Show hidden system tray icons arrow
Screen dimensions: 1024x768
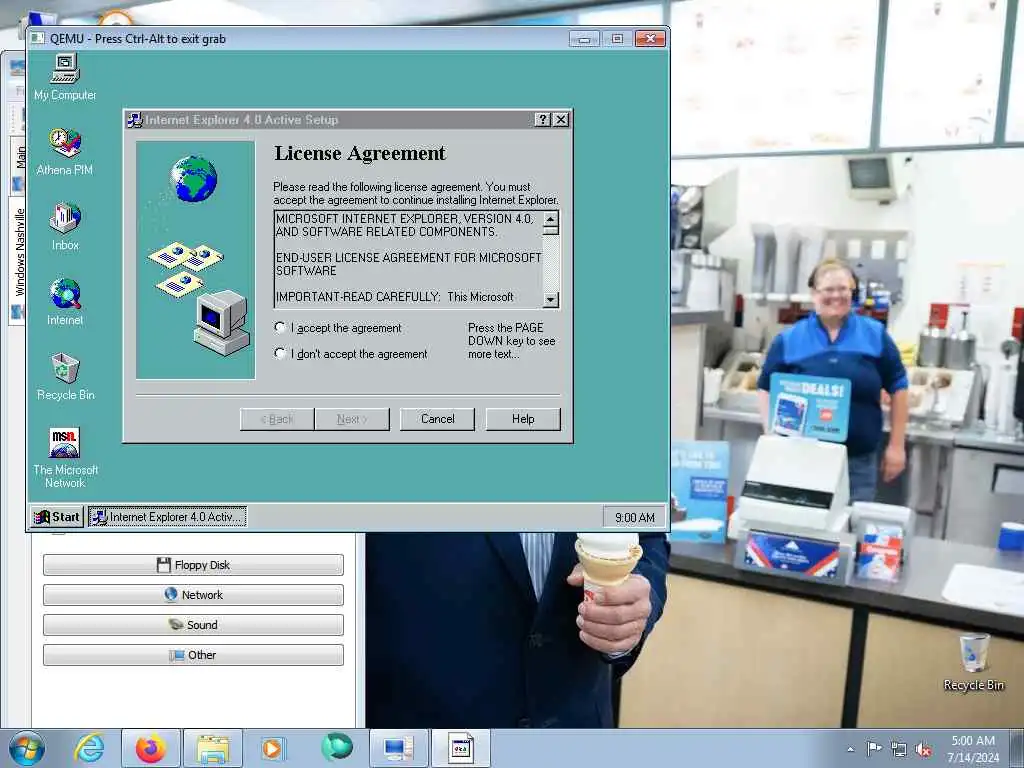tap(850, 749)
